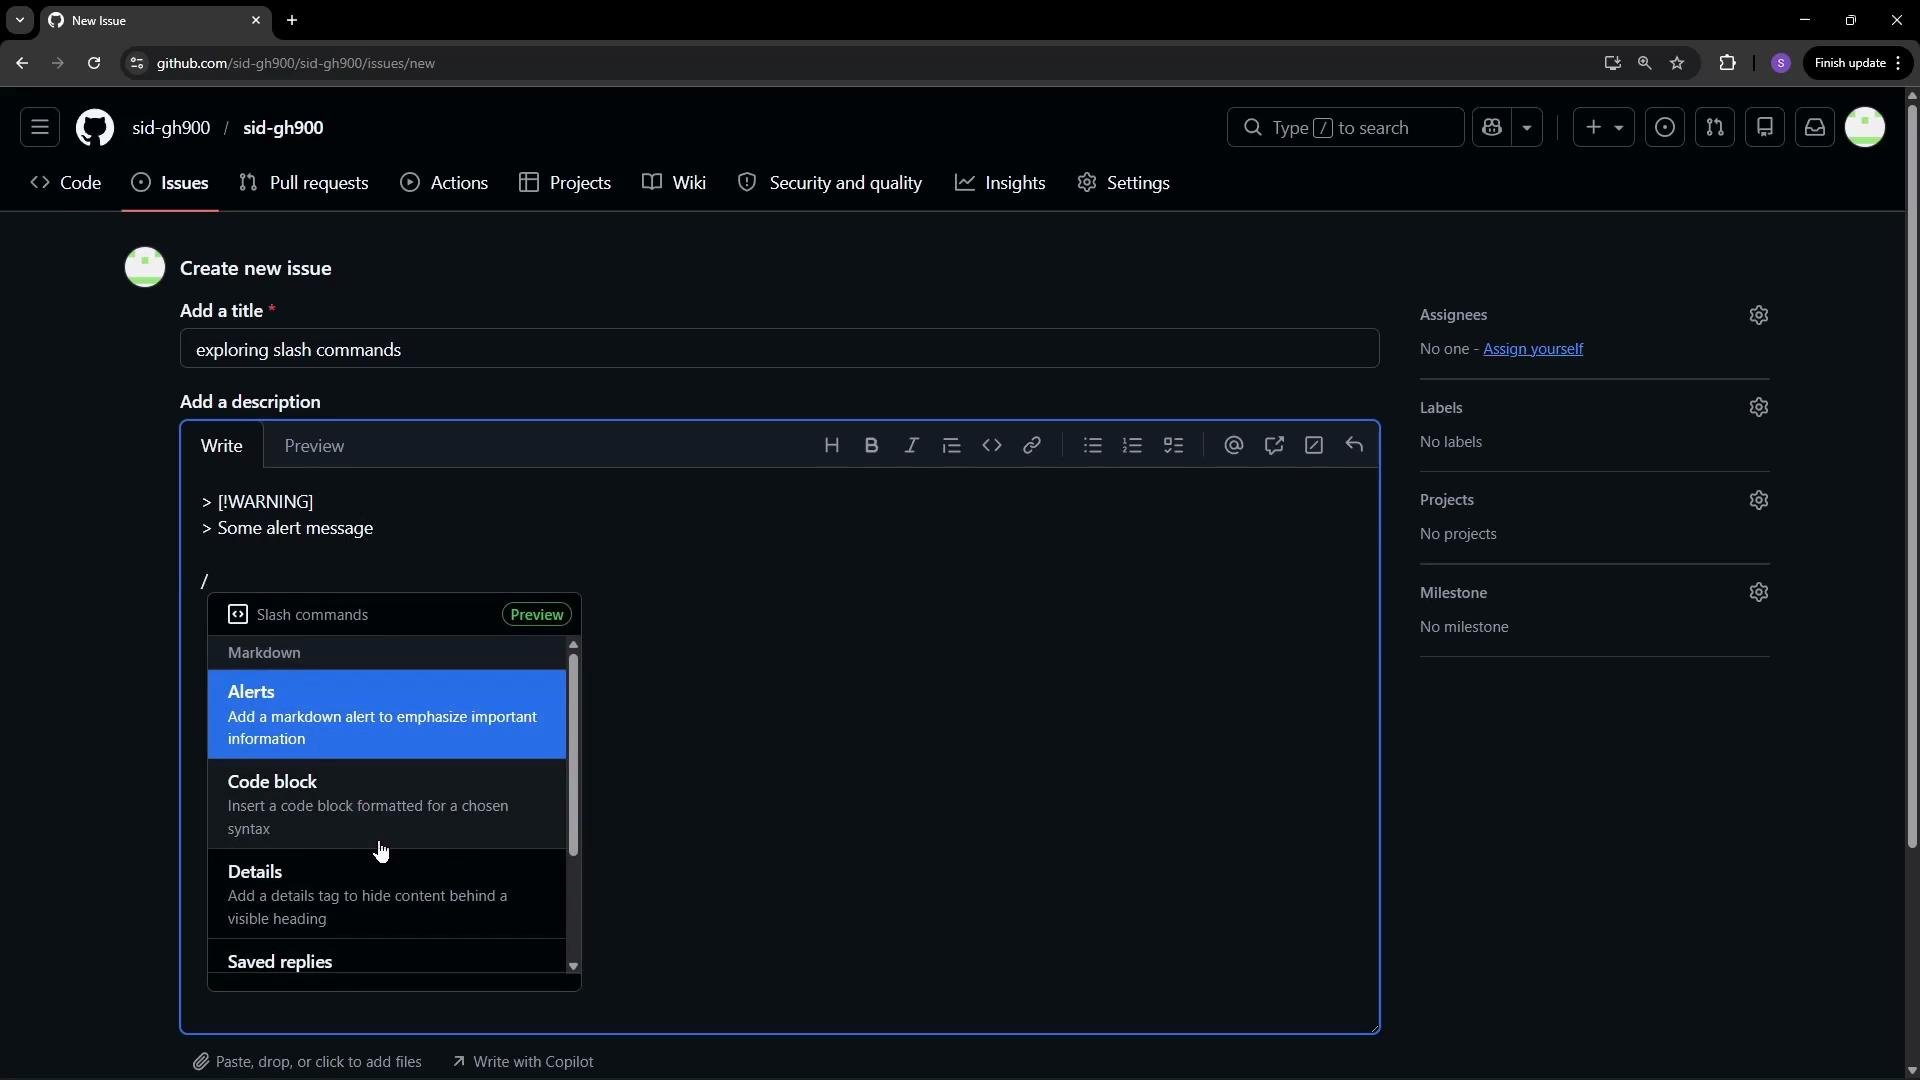Screen dimensions: 1920x1080
Task: Expand the Copilot dropdown arrow
Action: 1527,128
